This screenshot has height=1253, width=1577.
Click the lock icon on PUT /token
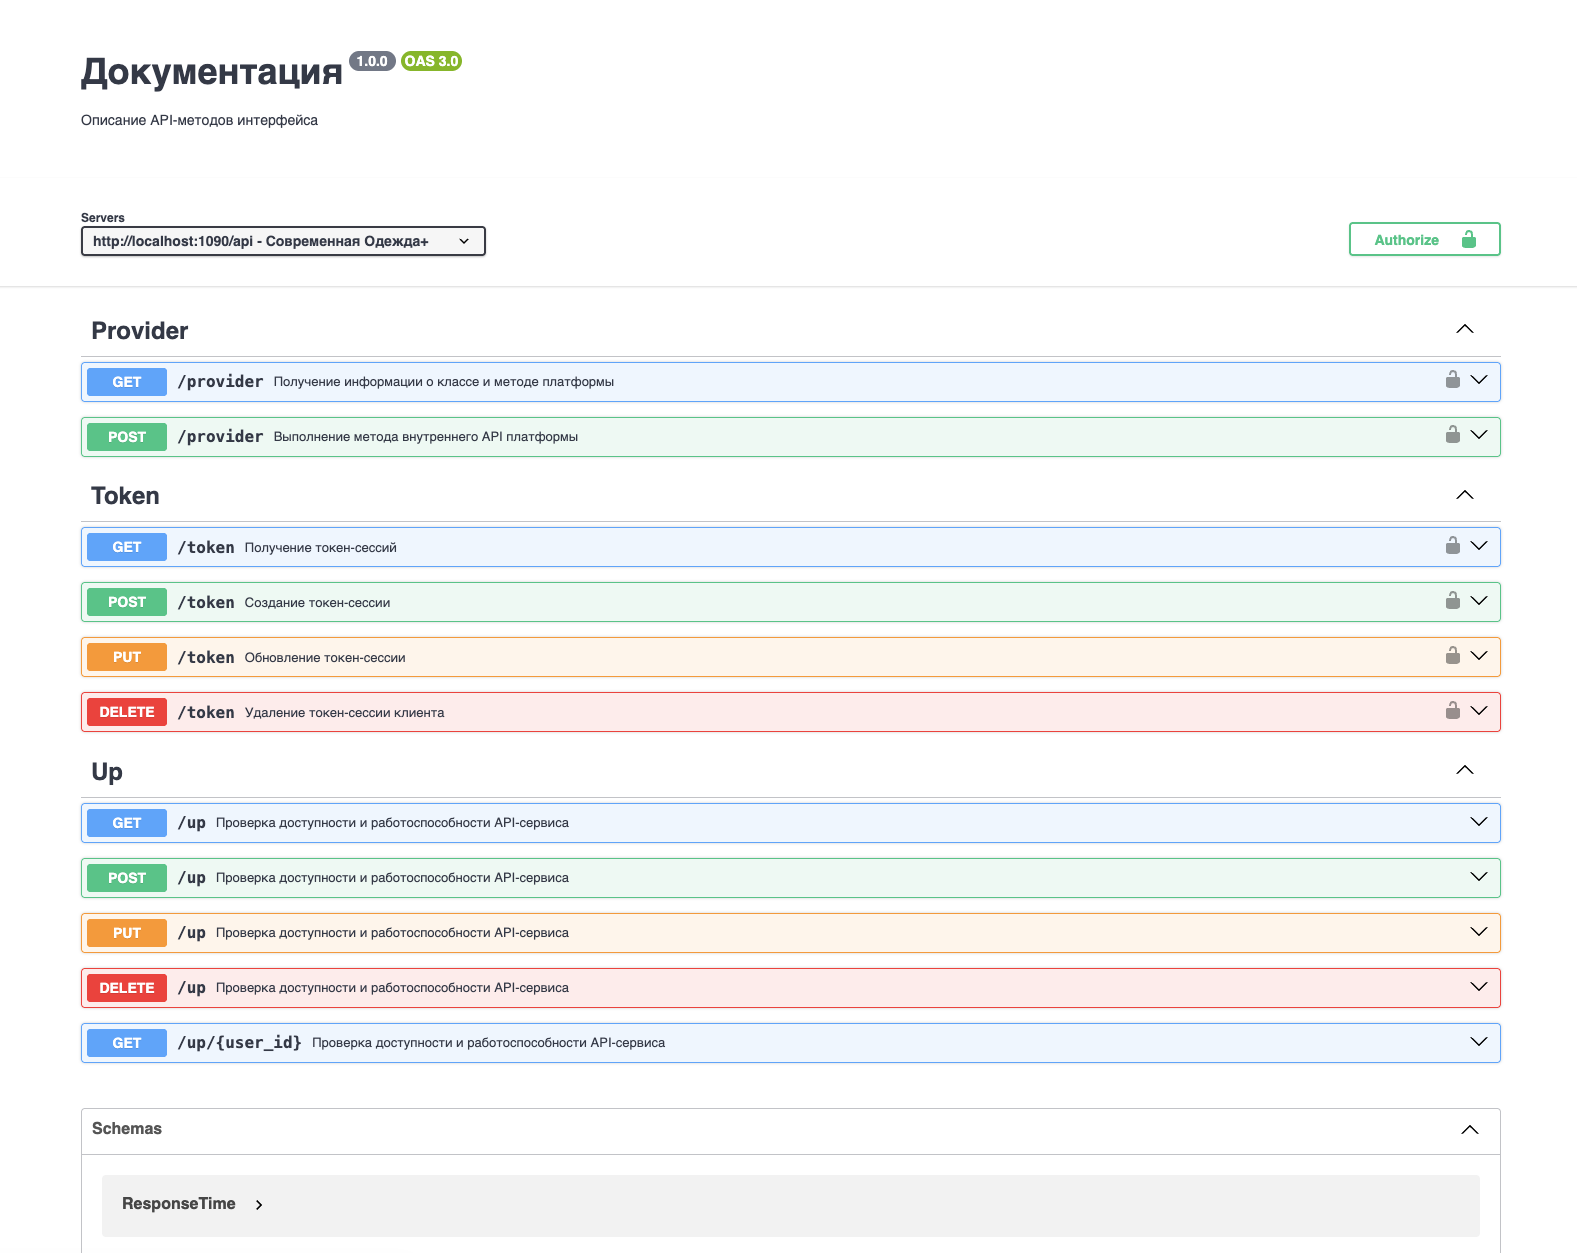click(x=1452, y=656)
